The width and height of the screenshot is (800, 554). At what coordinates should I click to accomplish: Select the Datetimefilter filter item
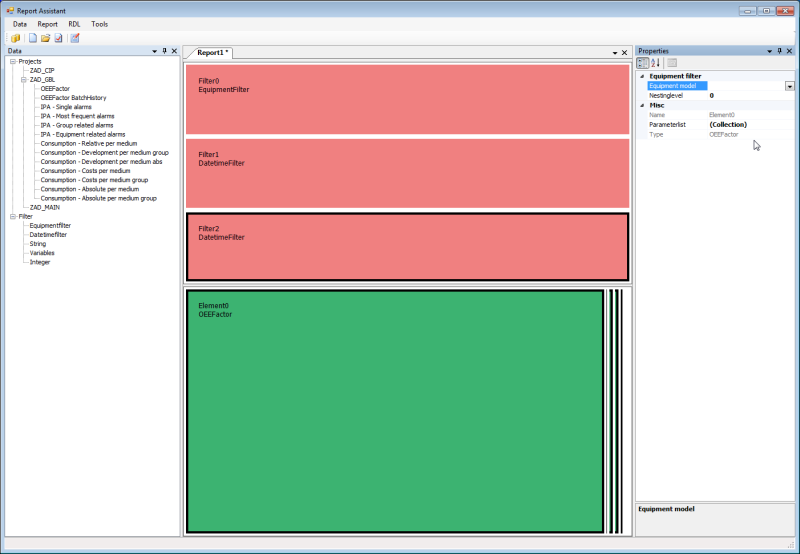tap(48, 235)
